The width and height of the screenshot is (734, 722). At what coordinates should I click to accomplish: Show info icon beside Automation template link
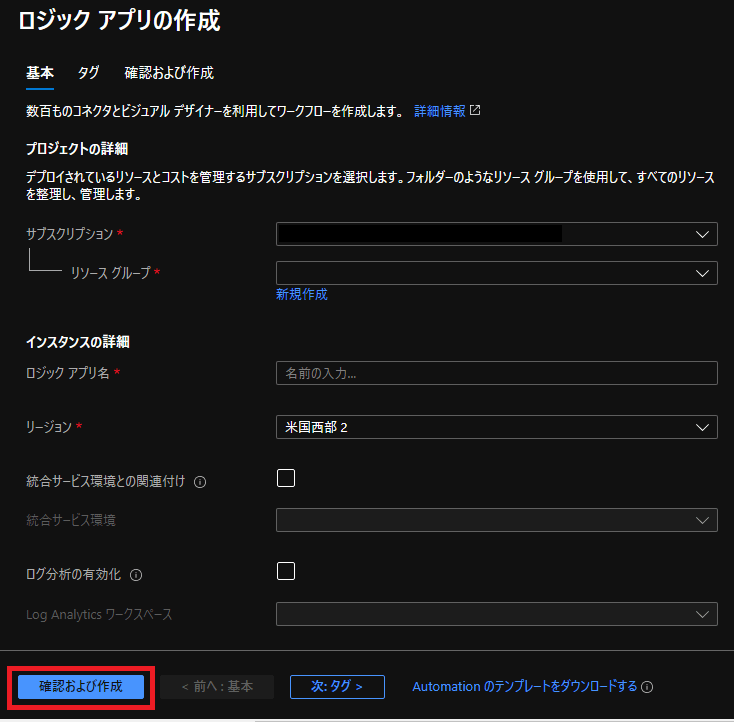(x=647, y=687)
